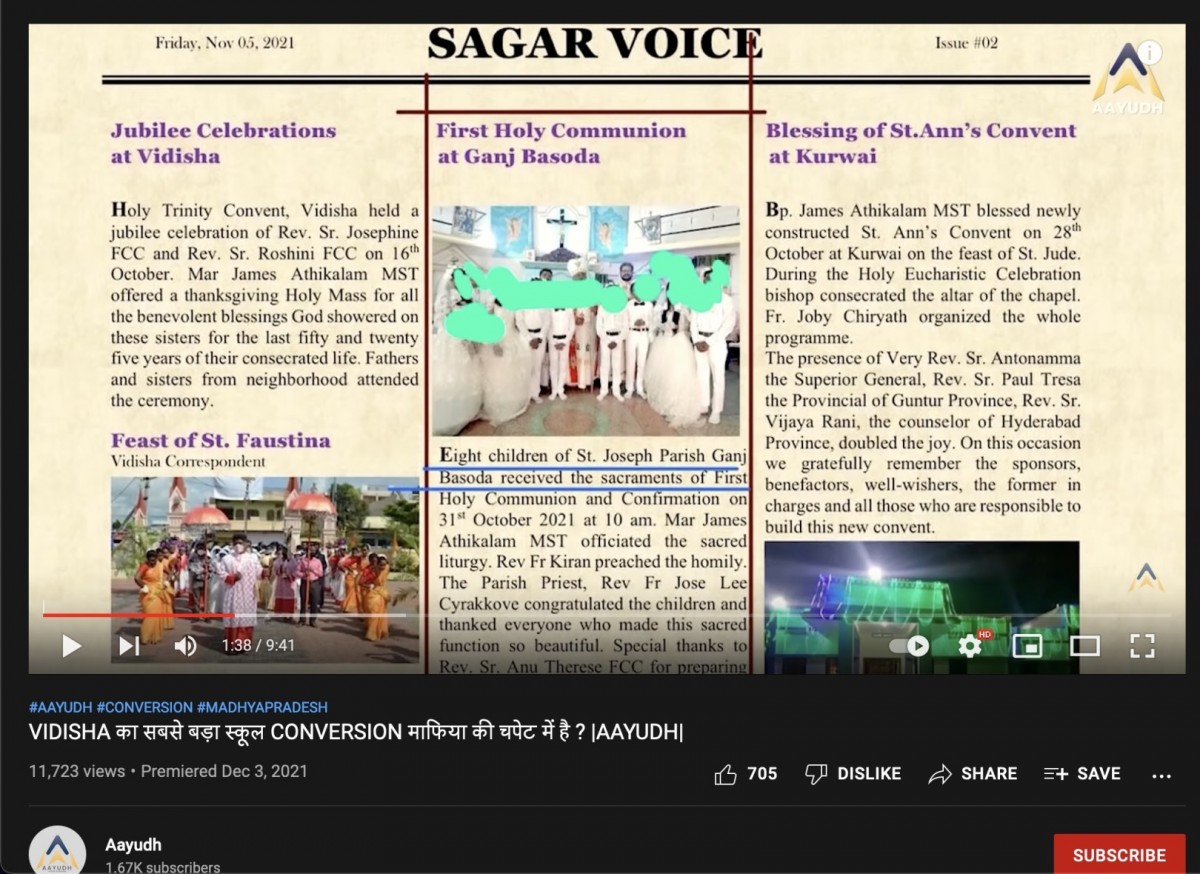Mute the video volume
Viewport: 1200px width, 874px height.
point(185,646)
